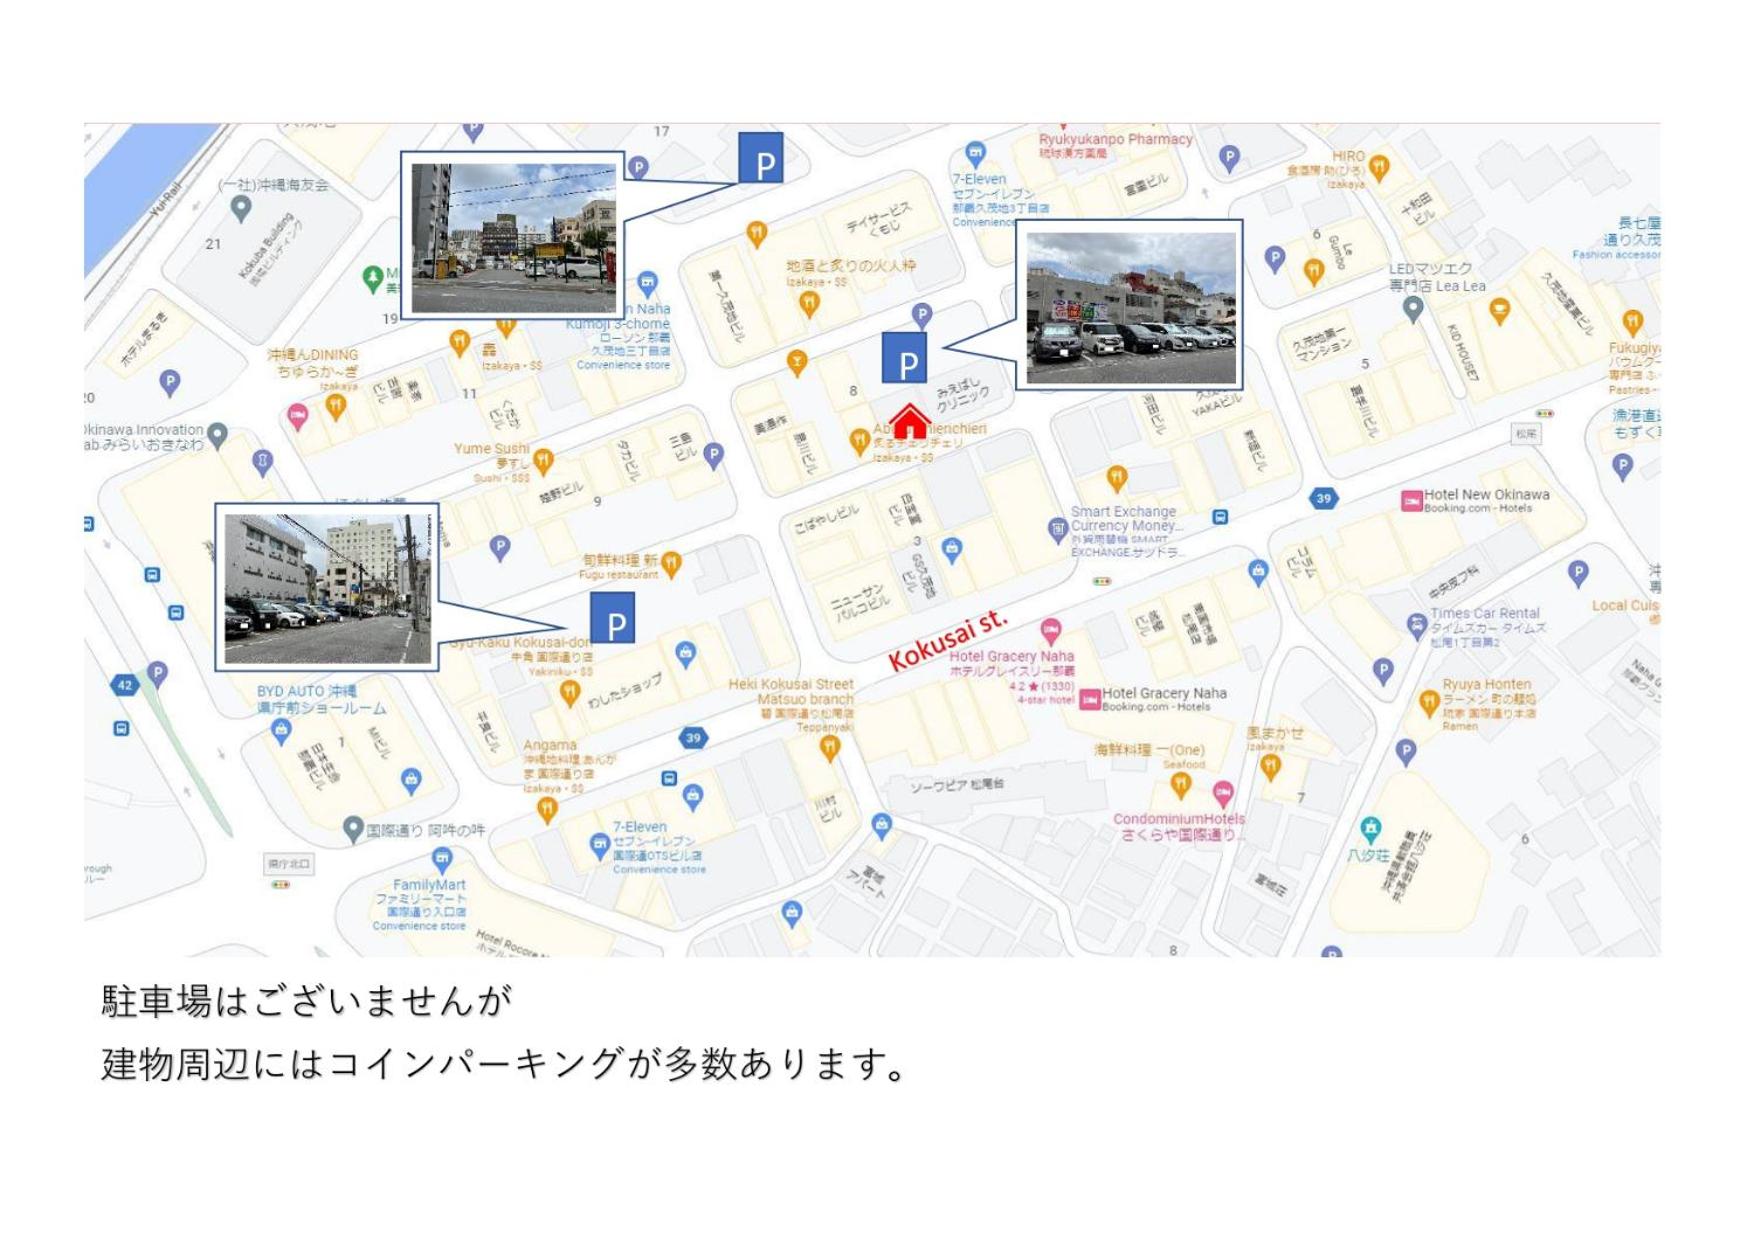Open the top-left parking lot photo

point(513,236)
